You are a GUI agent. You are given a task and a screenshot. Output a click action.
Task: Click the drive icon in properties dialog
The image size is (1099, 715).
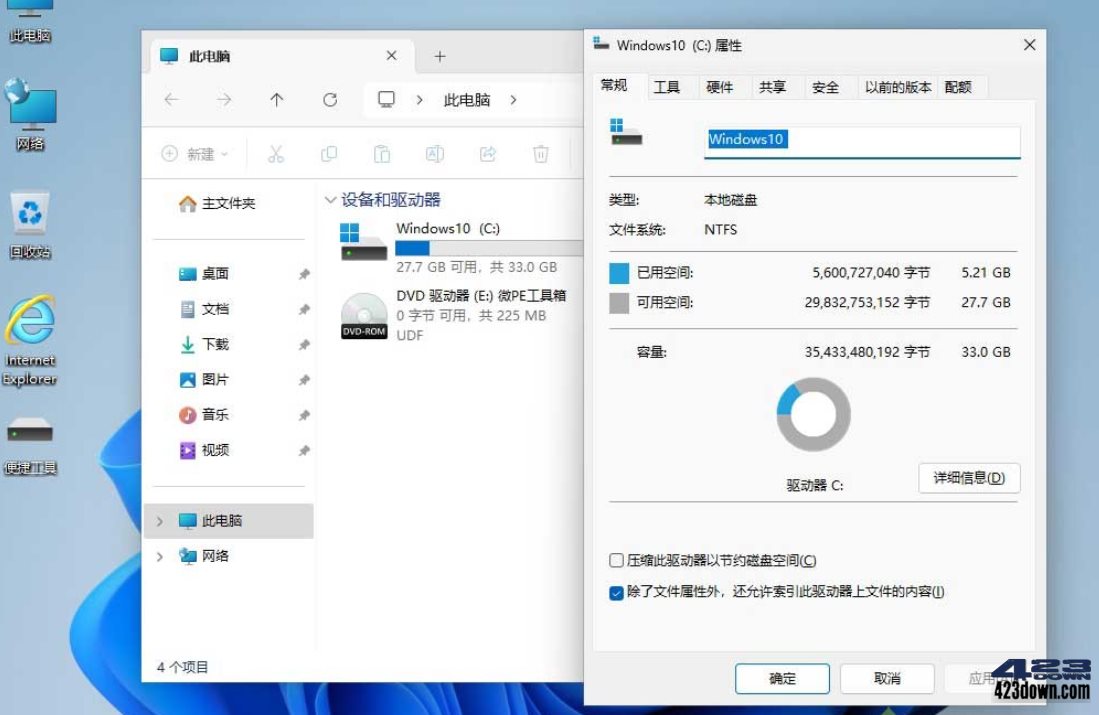pyautogui.click(x=625, y=132)
